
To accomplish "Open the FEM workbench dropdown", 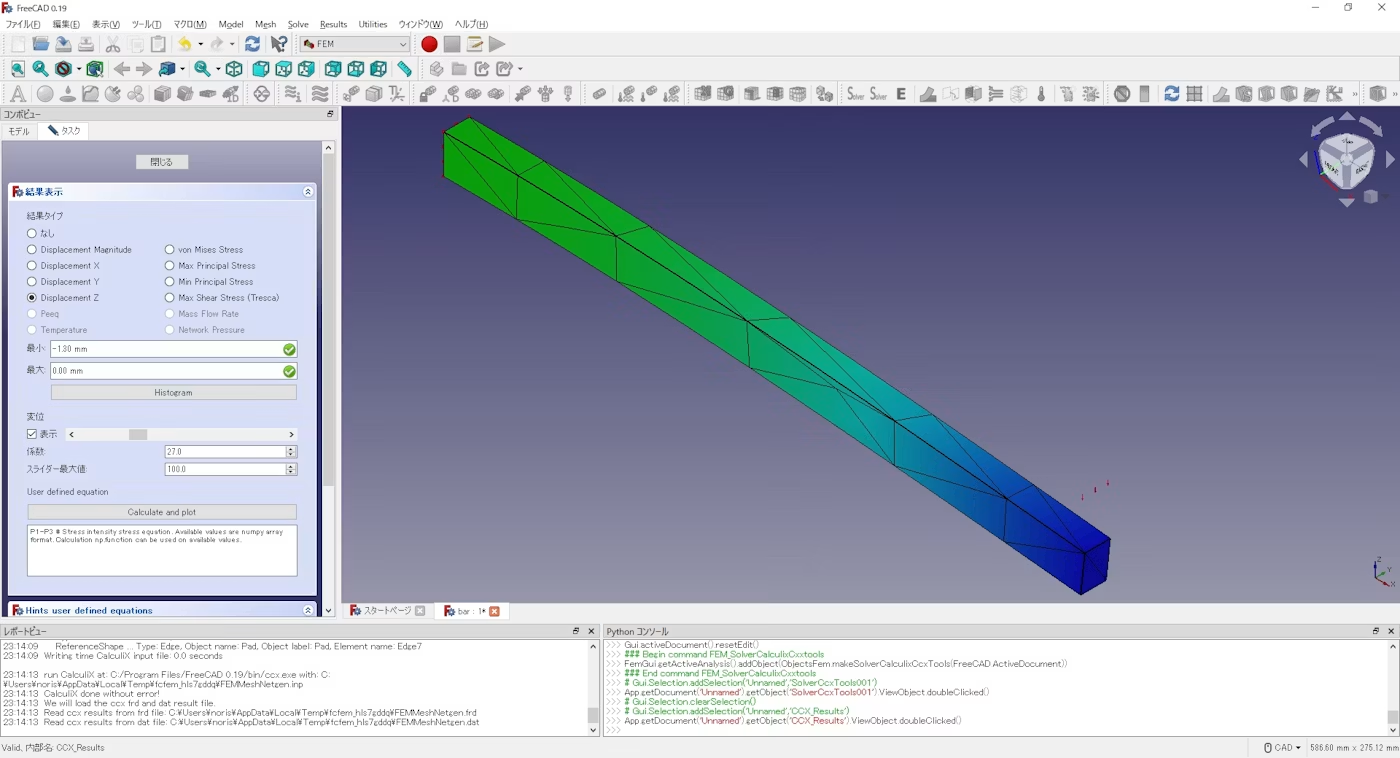I will [x=354, y=44].
